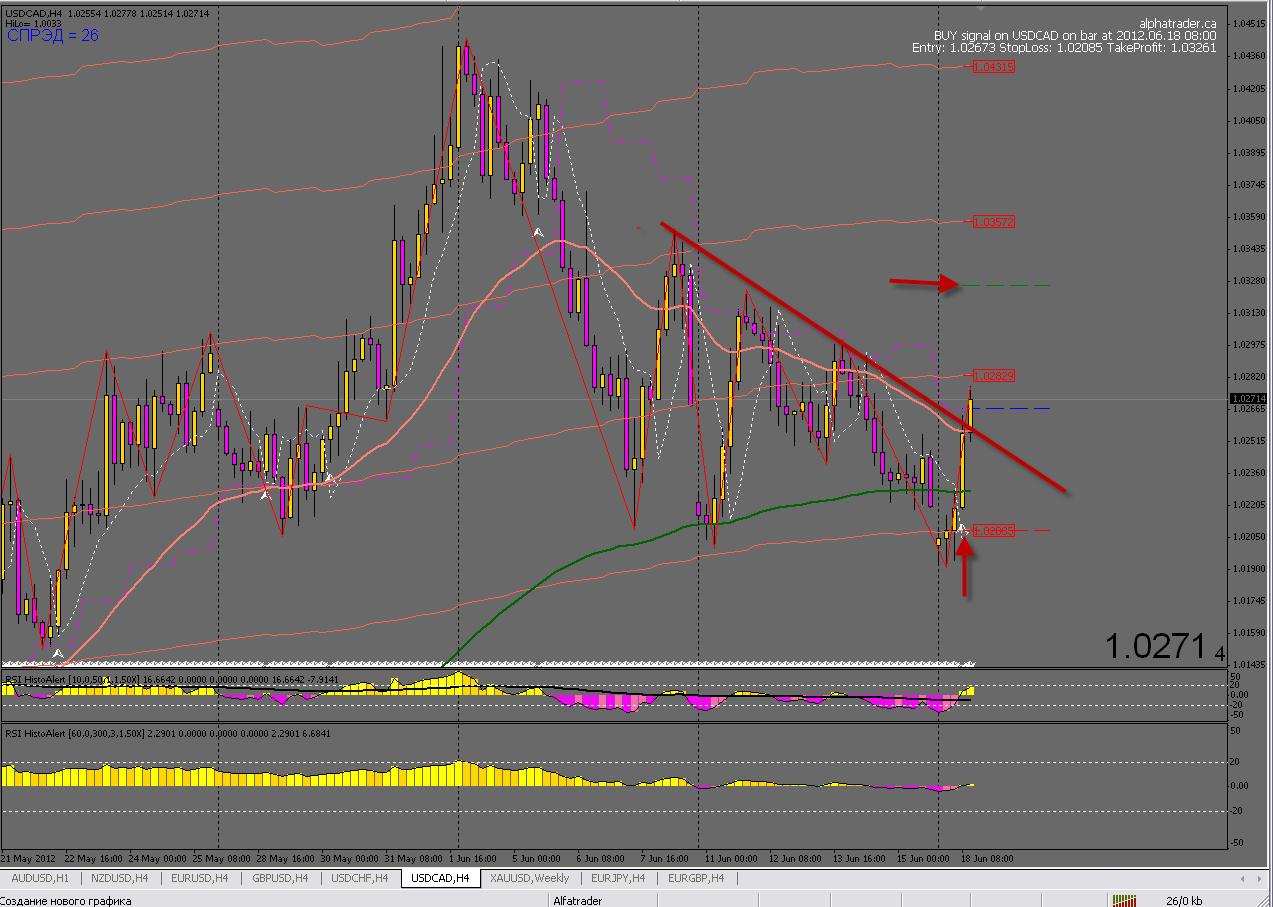This screenshot has height=907, width=1273.
Task: Click the 1.04515 value on the price scale
Action: pyautogui.click(x=1248, y=24)
